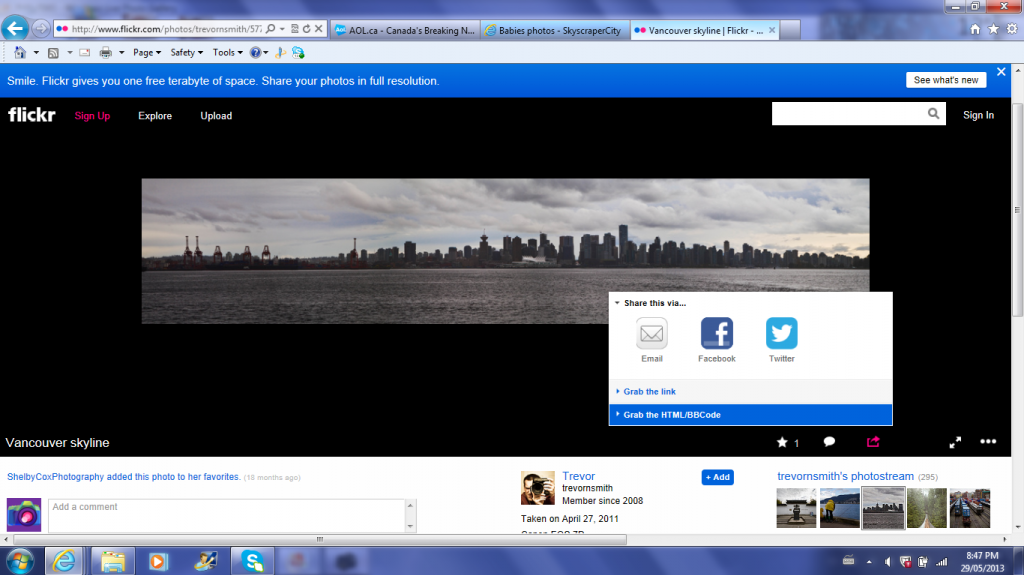Share the photo via Email icon
This screenshot has width=1024, height=575.
pos(652,334)
